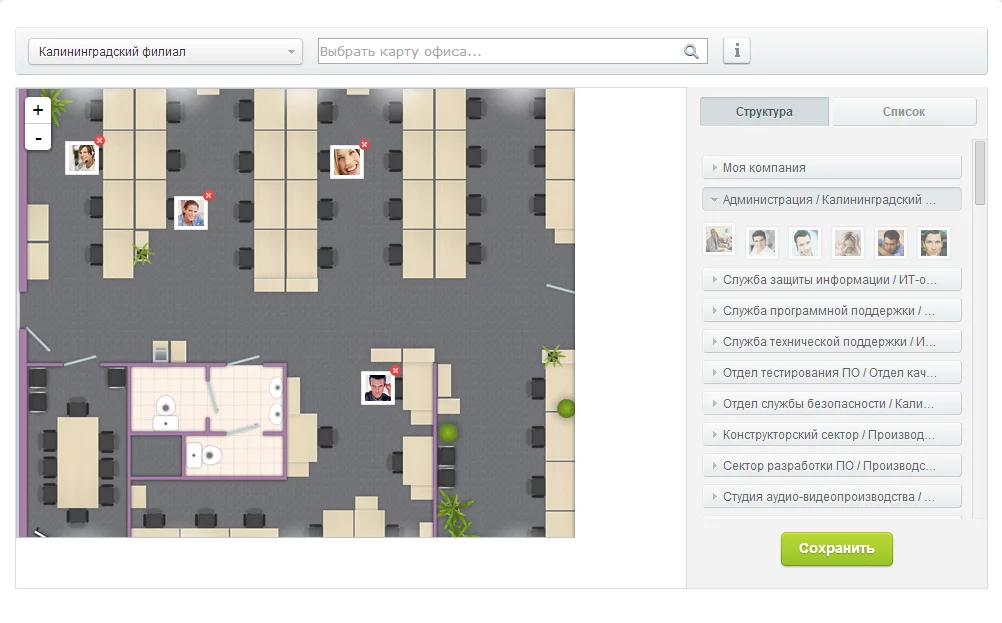Select last employee thumbnail in Администрация row
Viewport: 1002px width, 623px height.
click(934, 242)
